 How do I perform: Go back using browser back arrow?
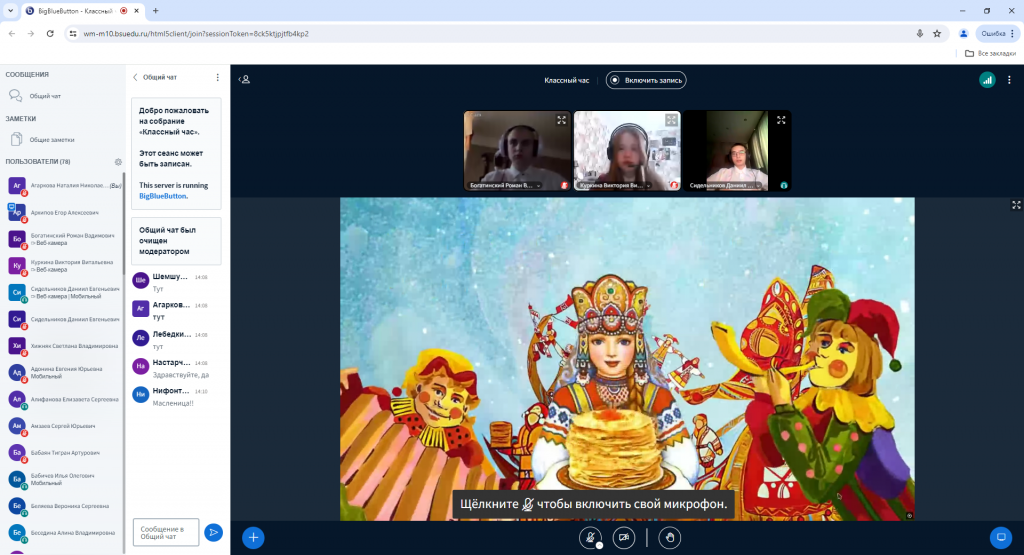(x=12, y=33)
